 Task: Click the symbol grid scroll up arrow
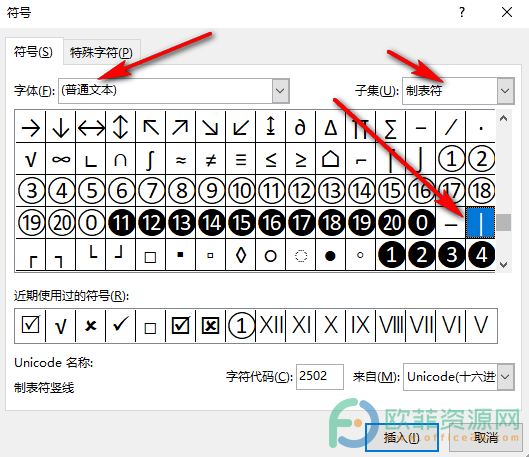(x=504, y=118)
